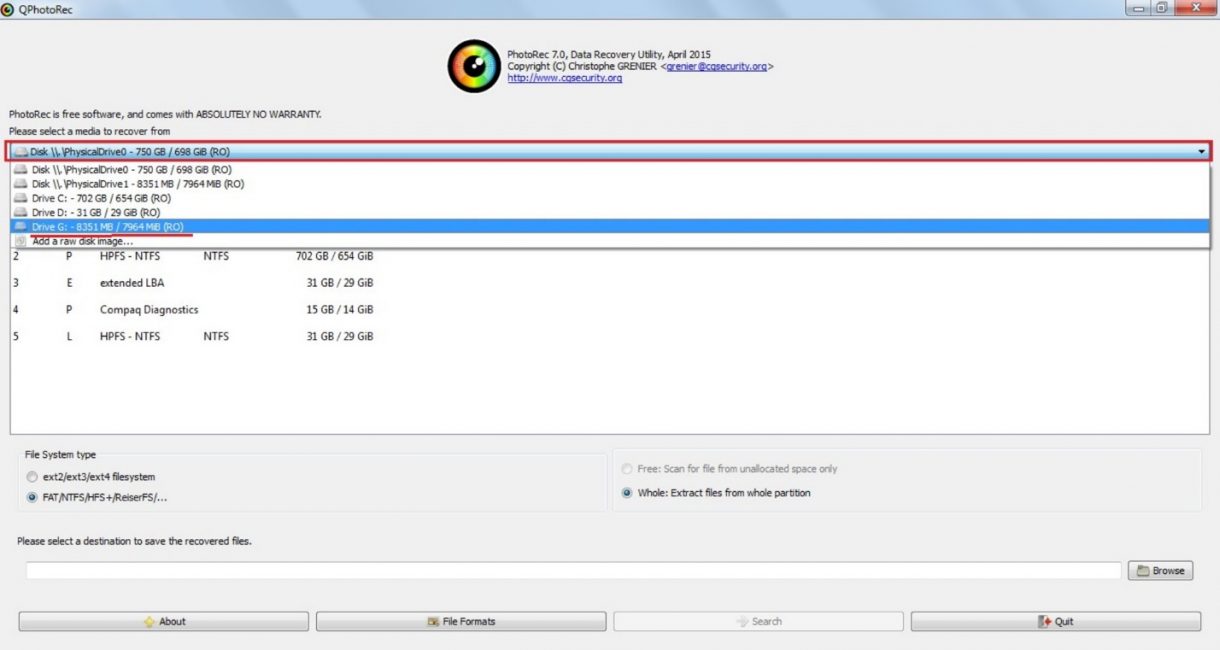The image size is (1220, 650).
Task: Click the Quit button
Action: (x=1056, y=621)
